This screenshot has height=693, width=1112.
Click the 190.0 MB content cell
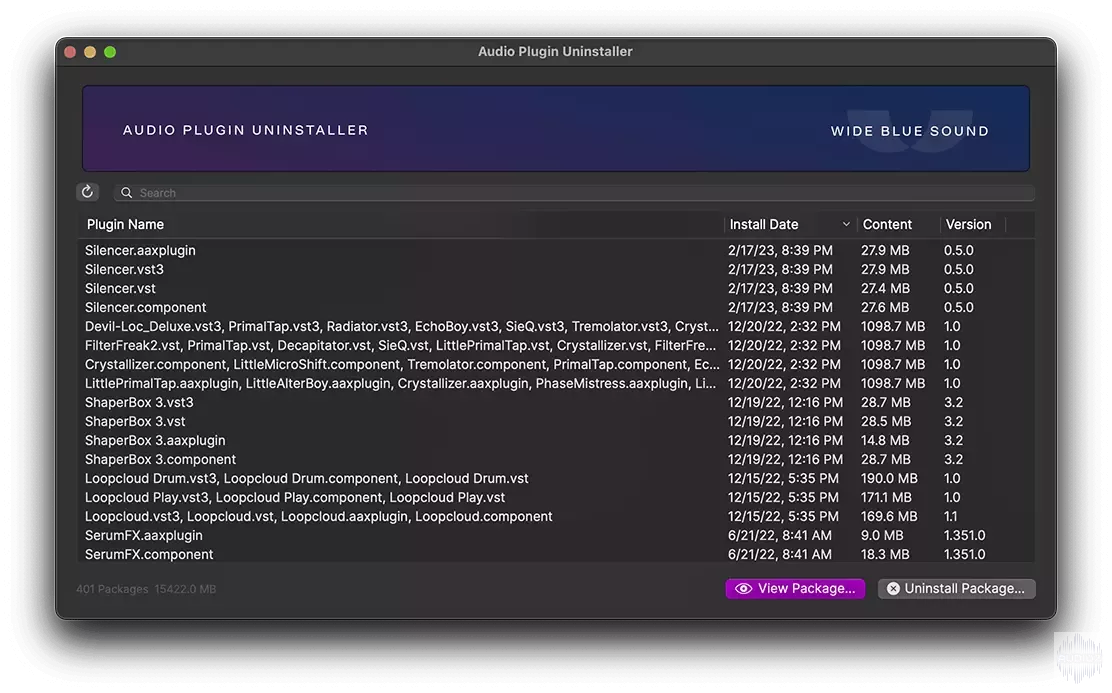click(x=889, y=479)
